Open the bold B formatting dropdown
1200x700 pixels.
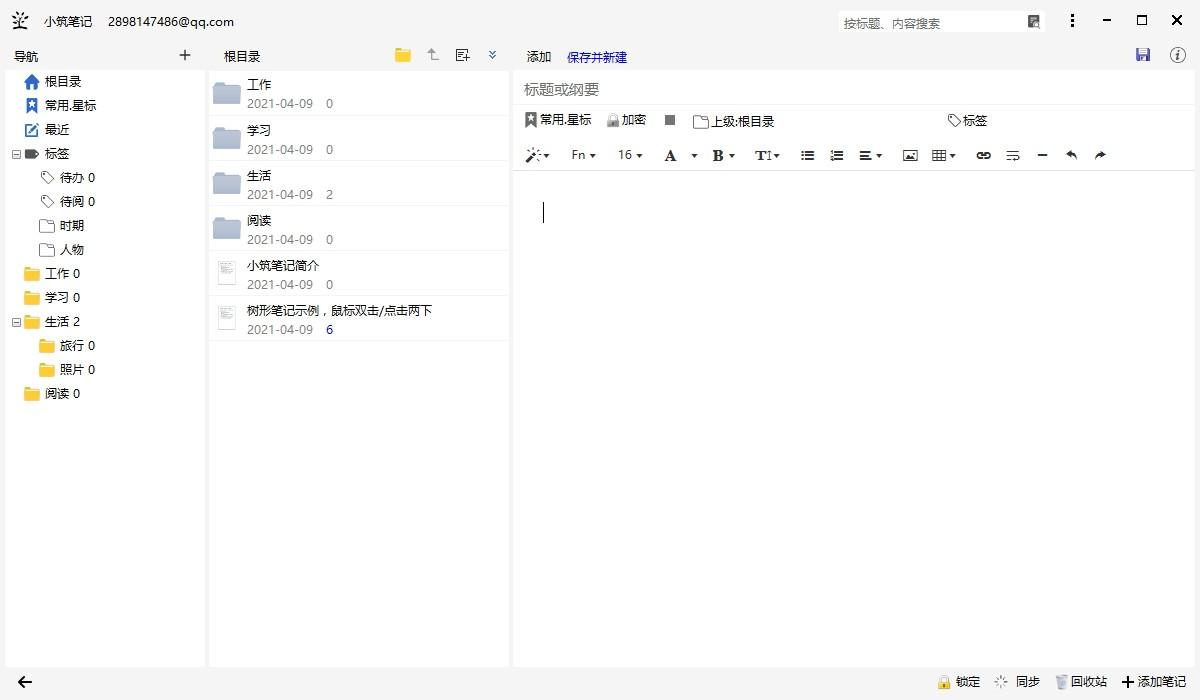[x=723, y=155]
